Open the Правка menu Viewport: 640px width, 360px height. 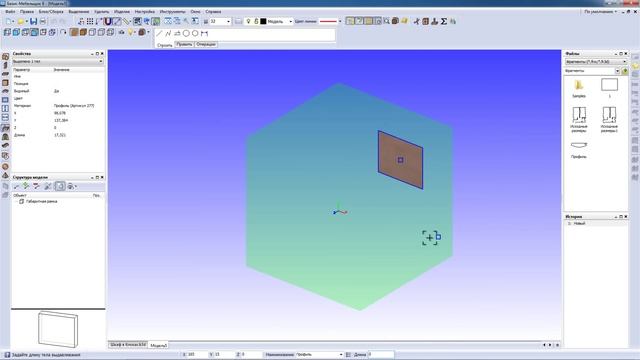27,11
